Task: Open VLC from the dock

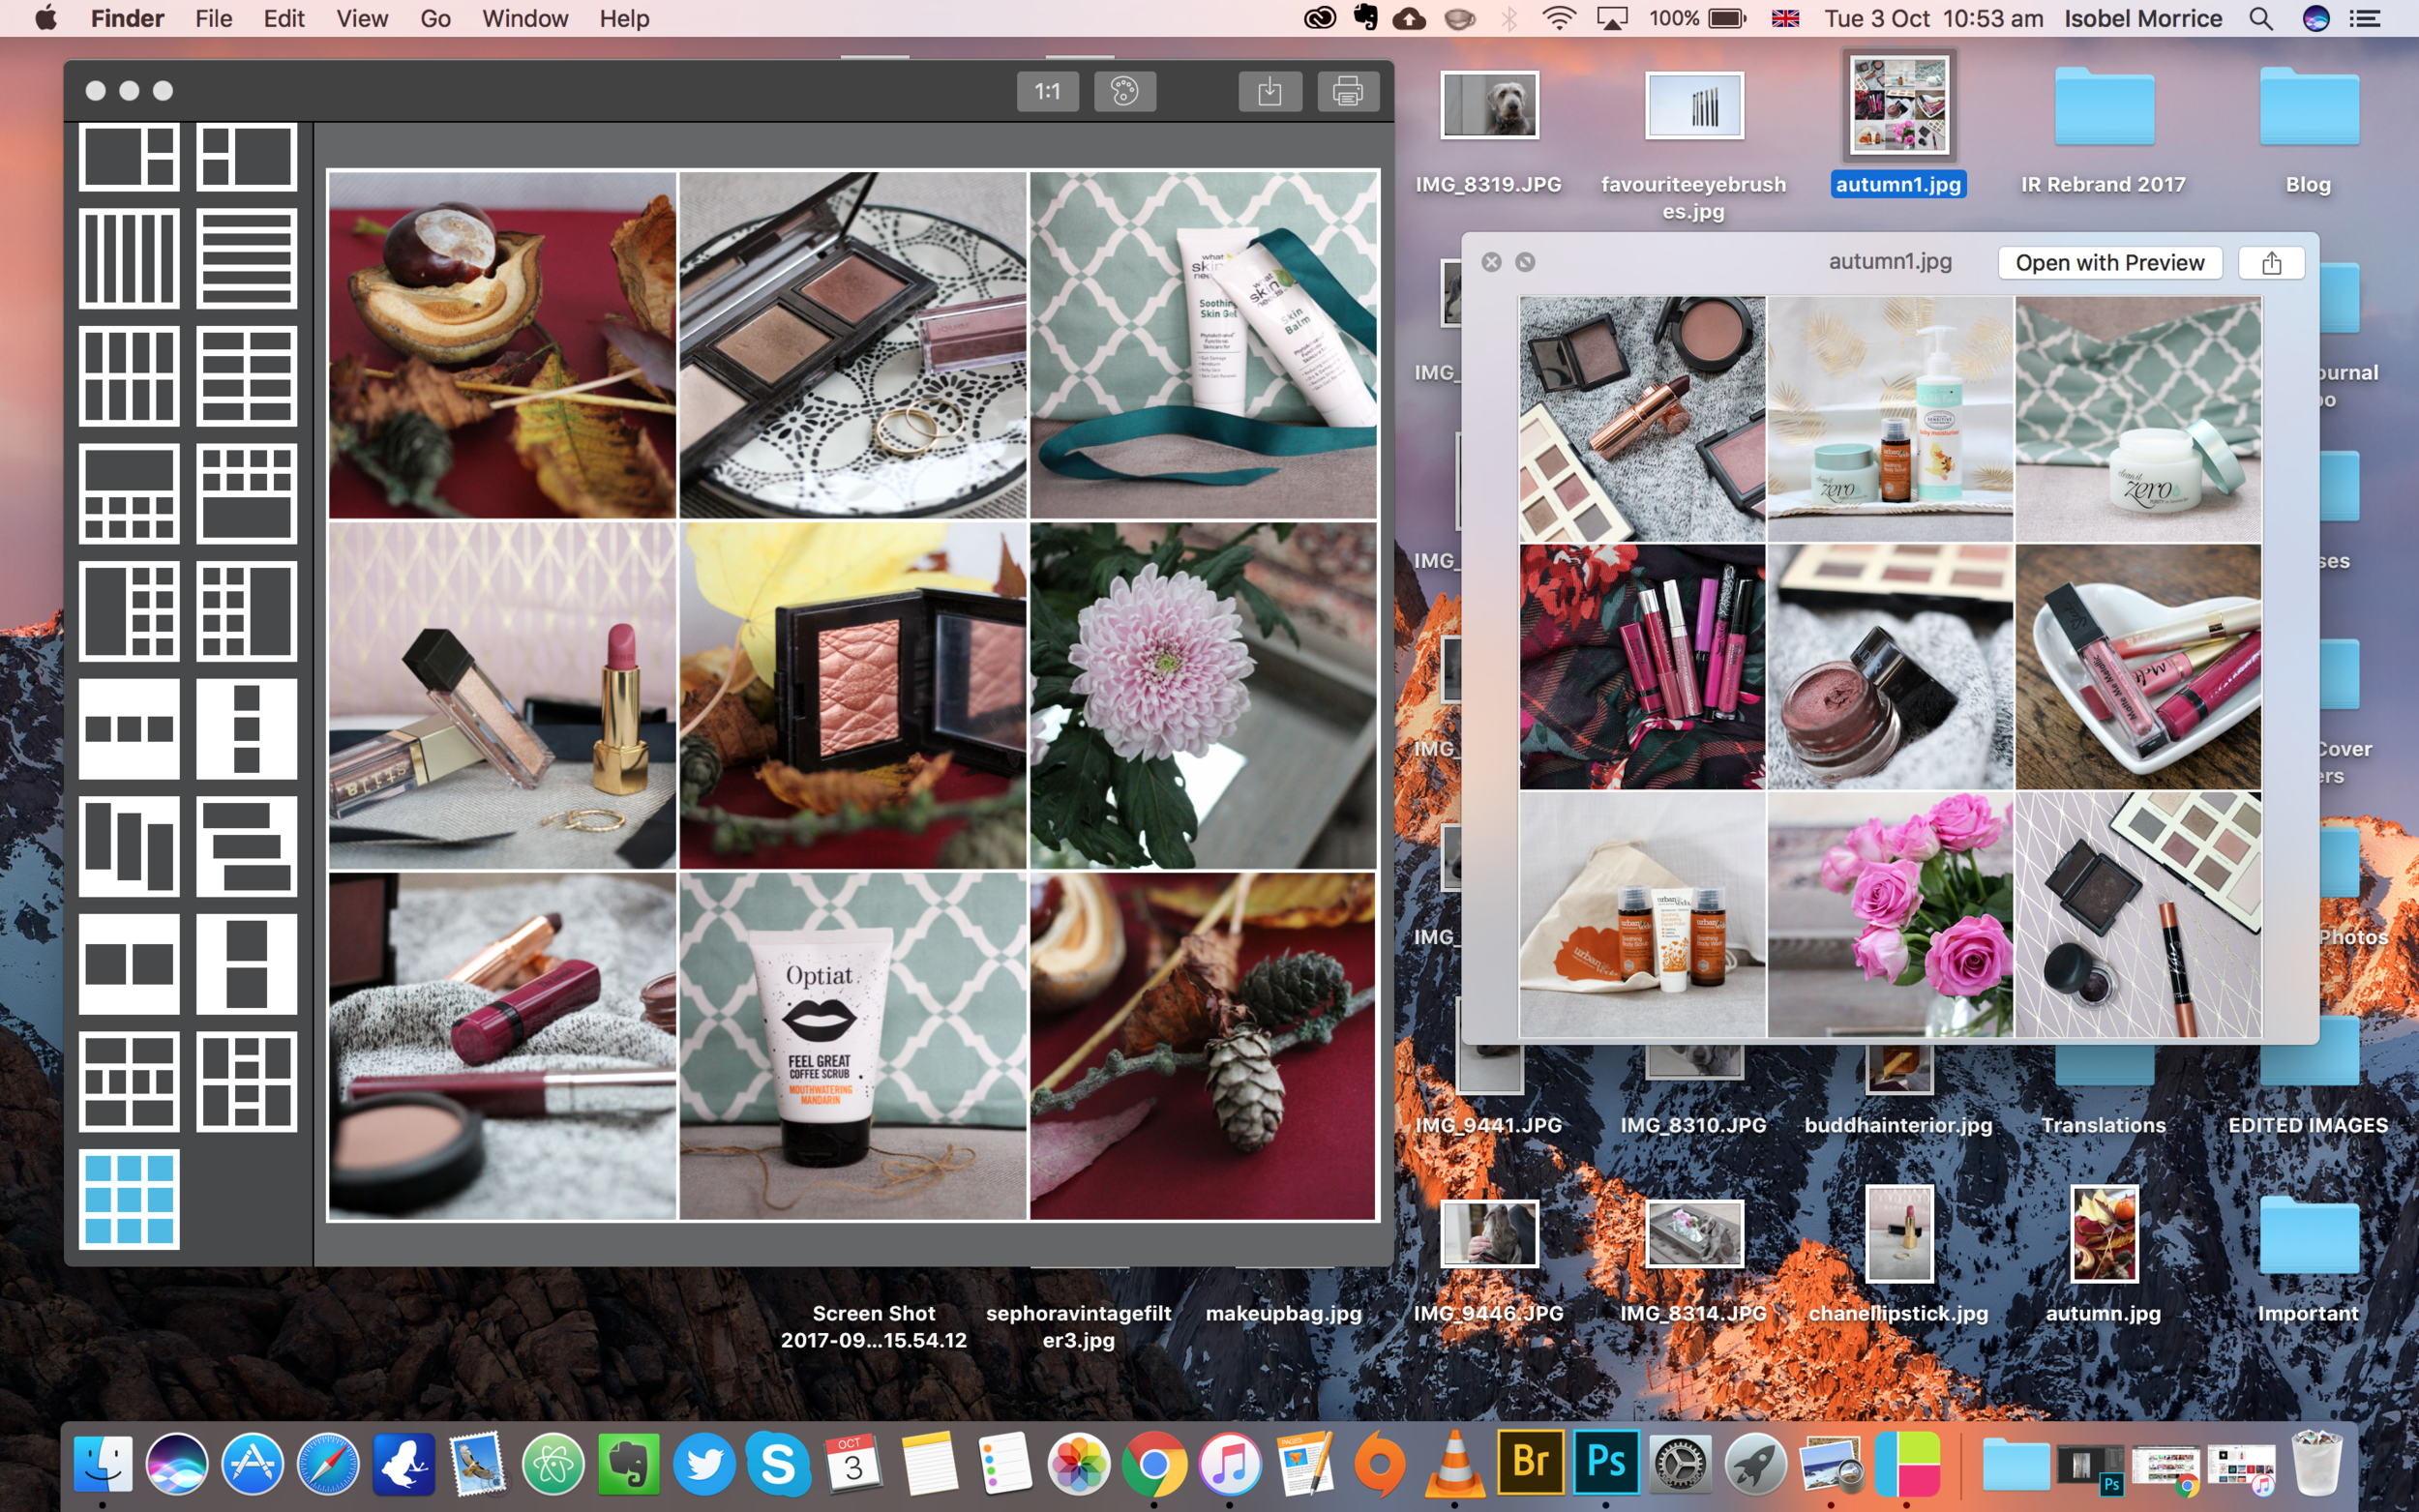Action: (x=1455, y=1464)
